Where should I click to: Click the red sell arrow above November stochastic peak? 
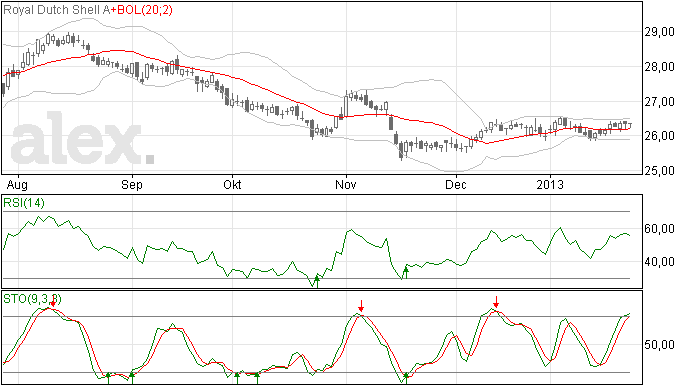tap(361, 306)
